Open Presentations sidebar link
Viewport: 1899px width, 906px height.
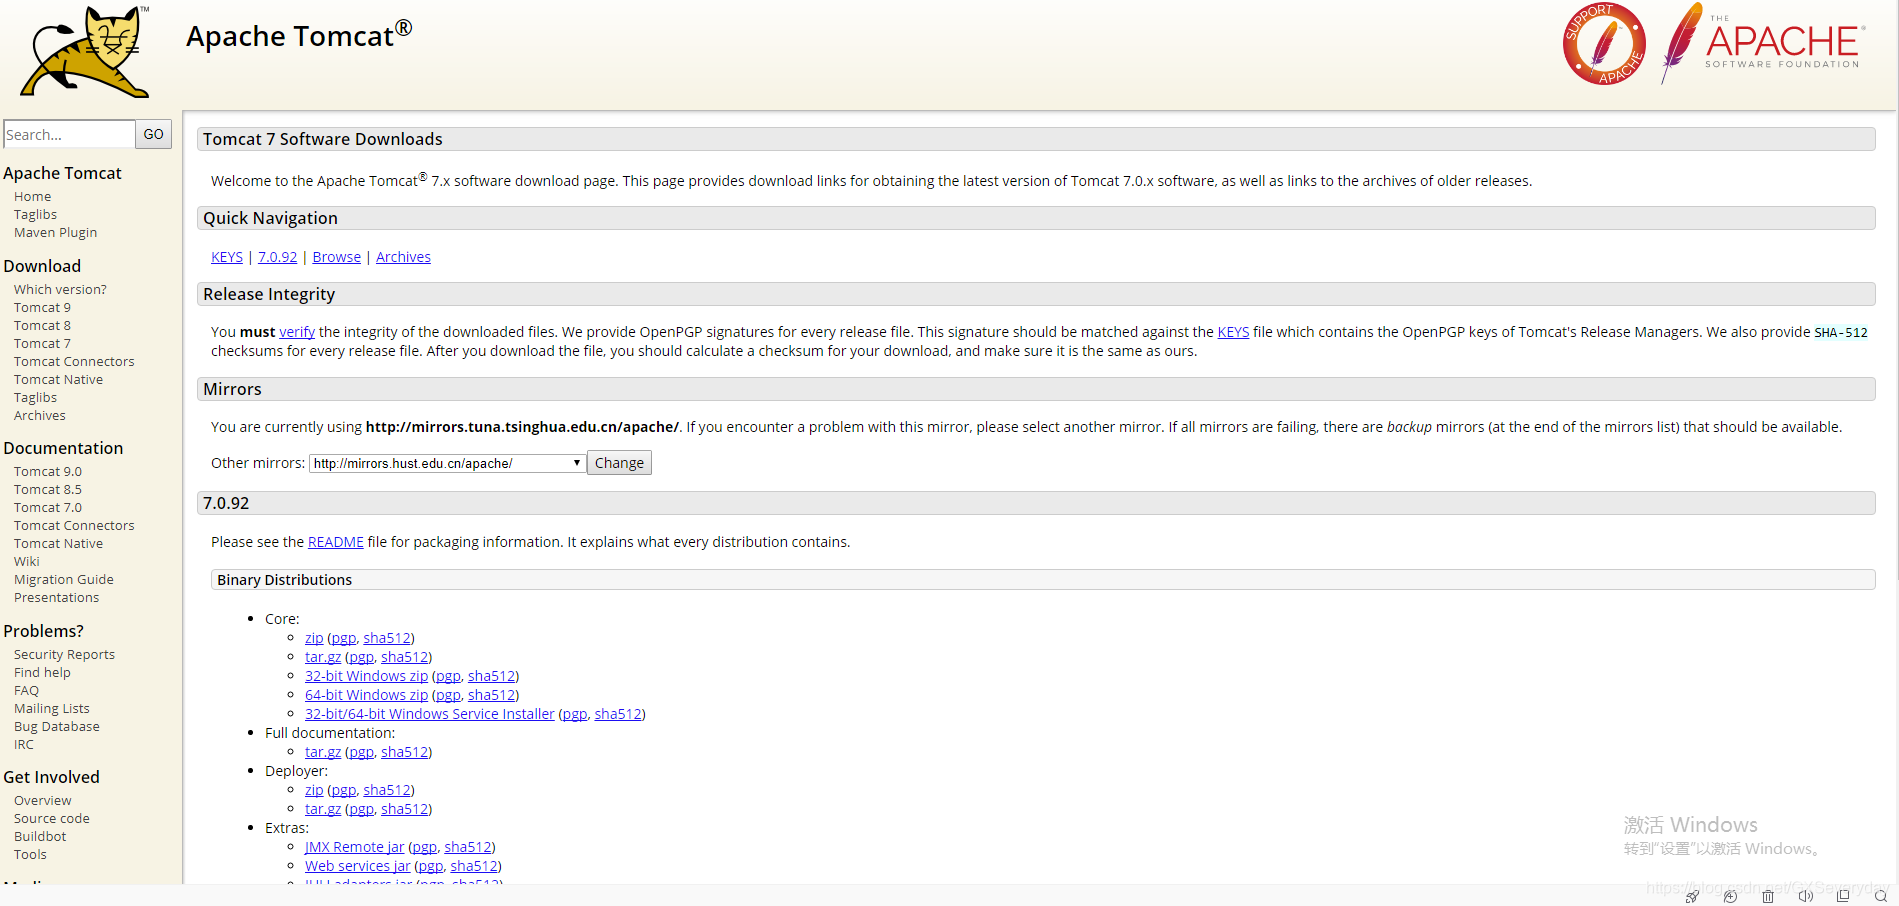(x=56, y=598)
